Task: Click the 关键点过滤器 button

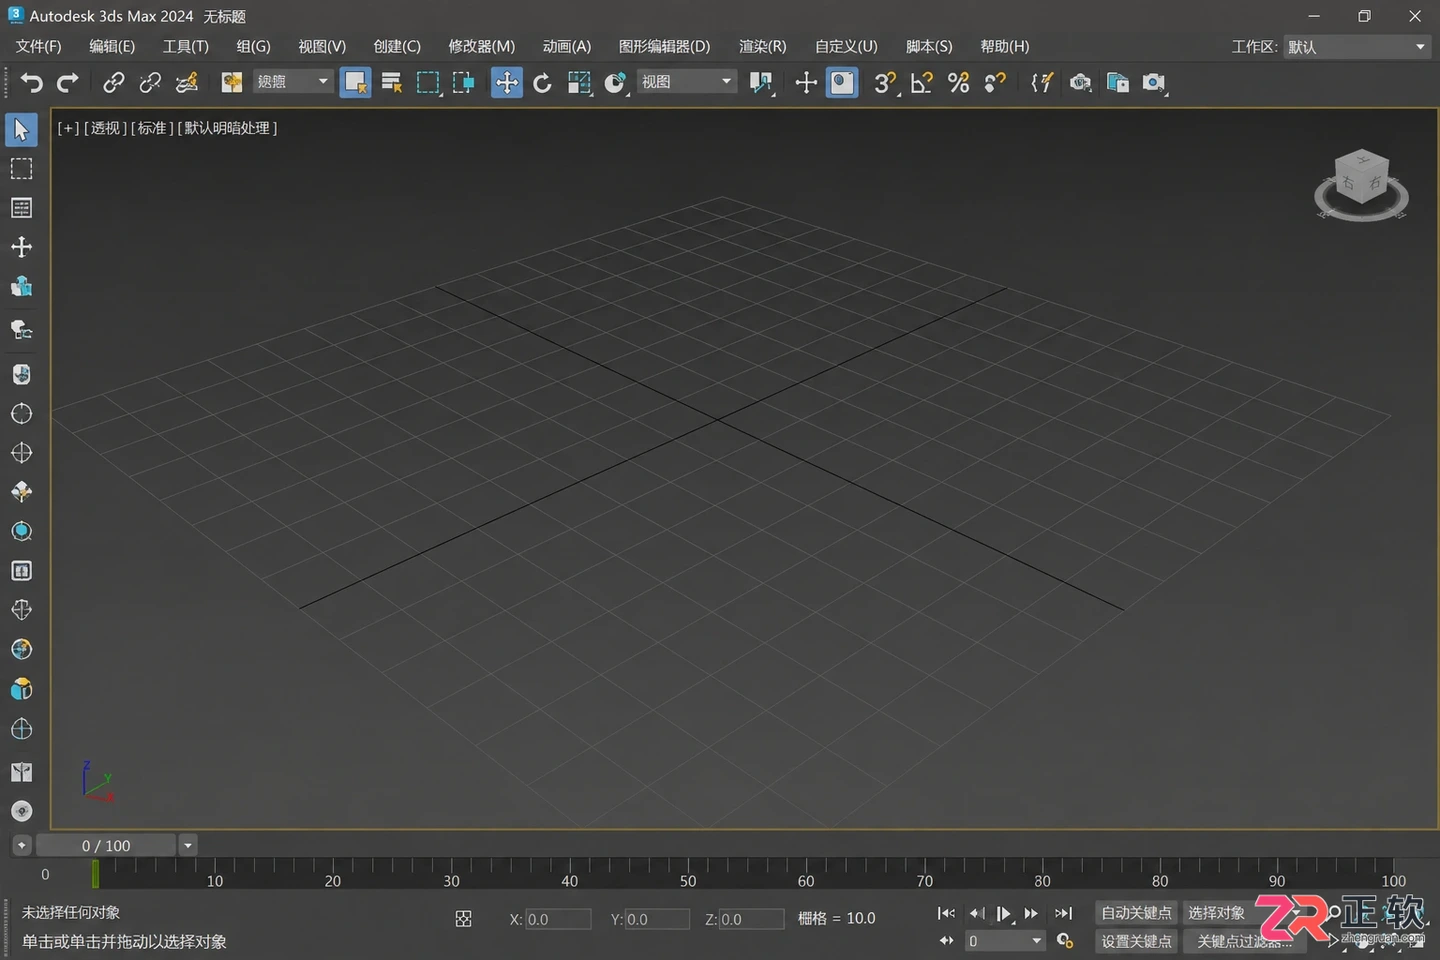Action: point(1245,942)
